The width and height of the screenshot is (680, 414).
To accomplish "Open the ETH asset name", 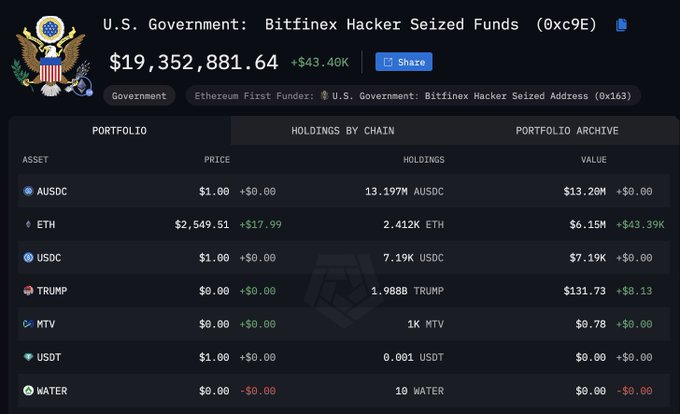I will tap(46, 225).
